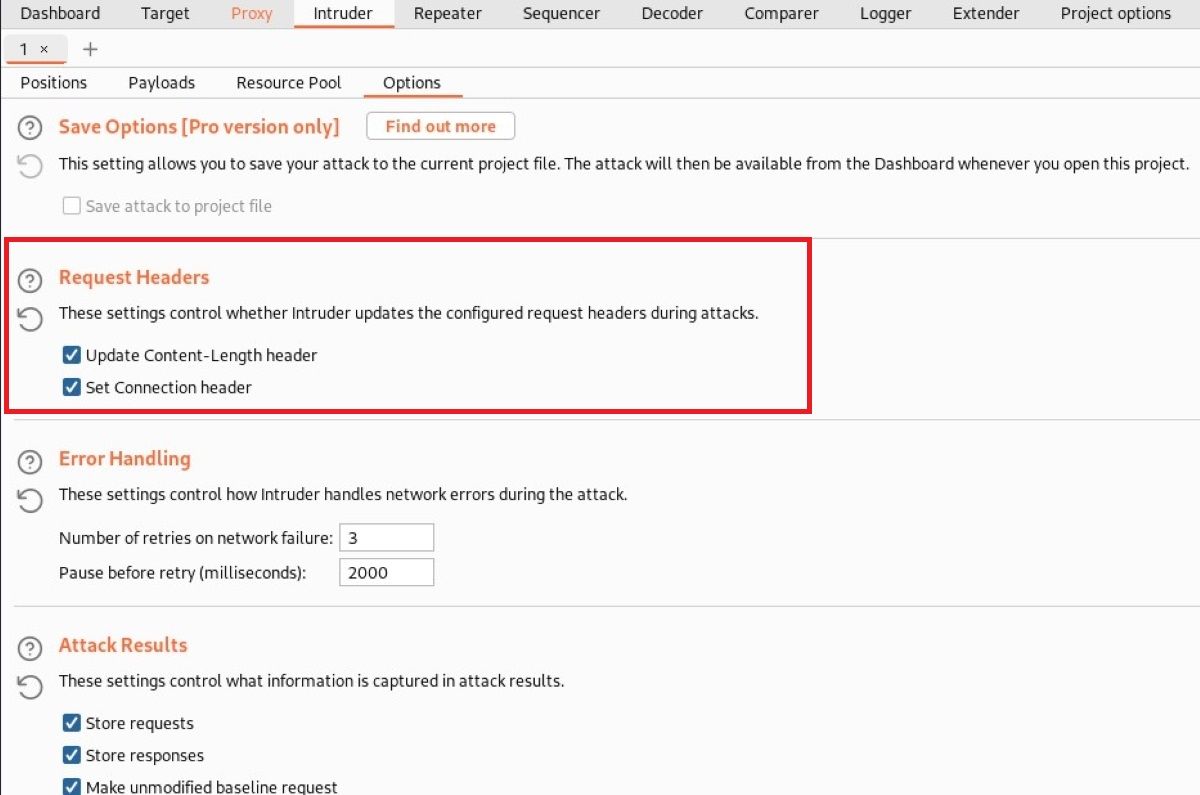The image size is (1200, 795).
Task: Switch to the Sequencer tab
Action: (561, 14)
